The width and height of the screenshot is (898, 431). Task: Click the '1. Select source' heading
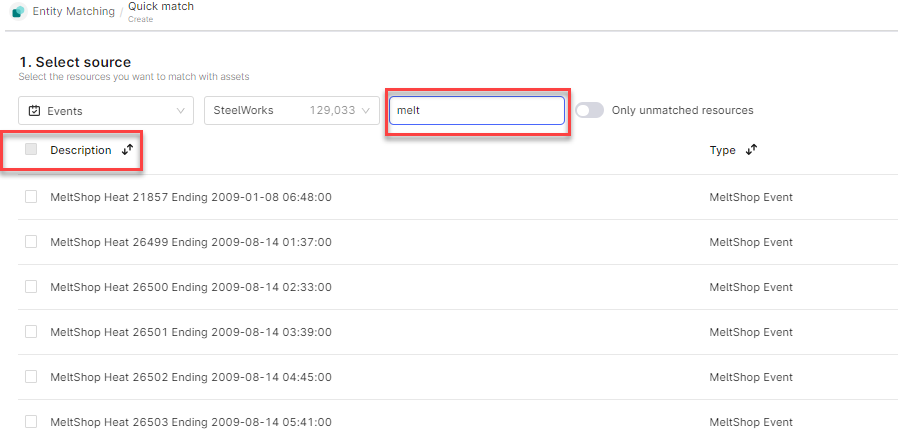pyautogui.click(x=75, y=62)
